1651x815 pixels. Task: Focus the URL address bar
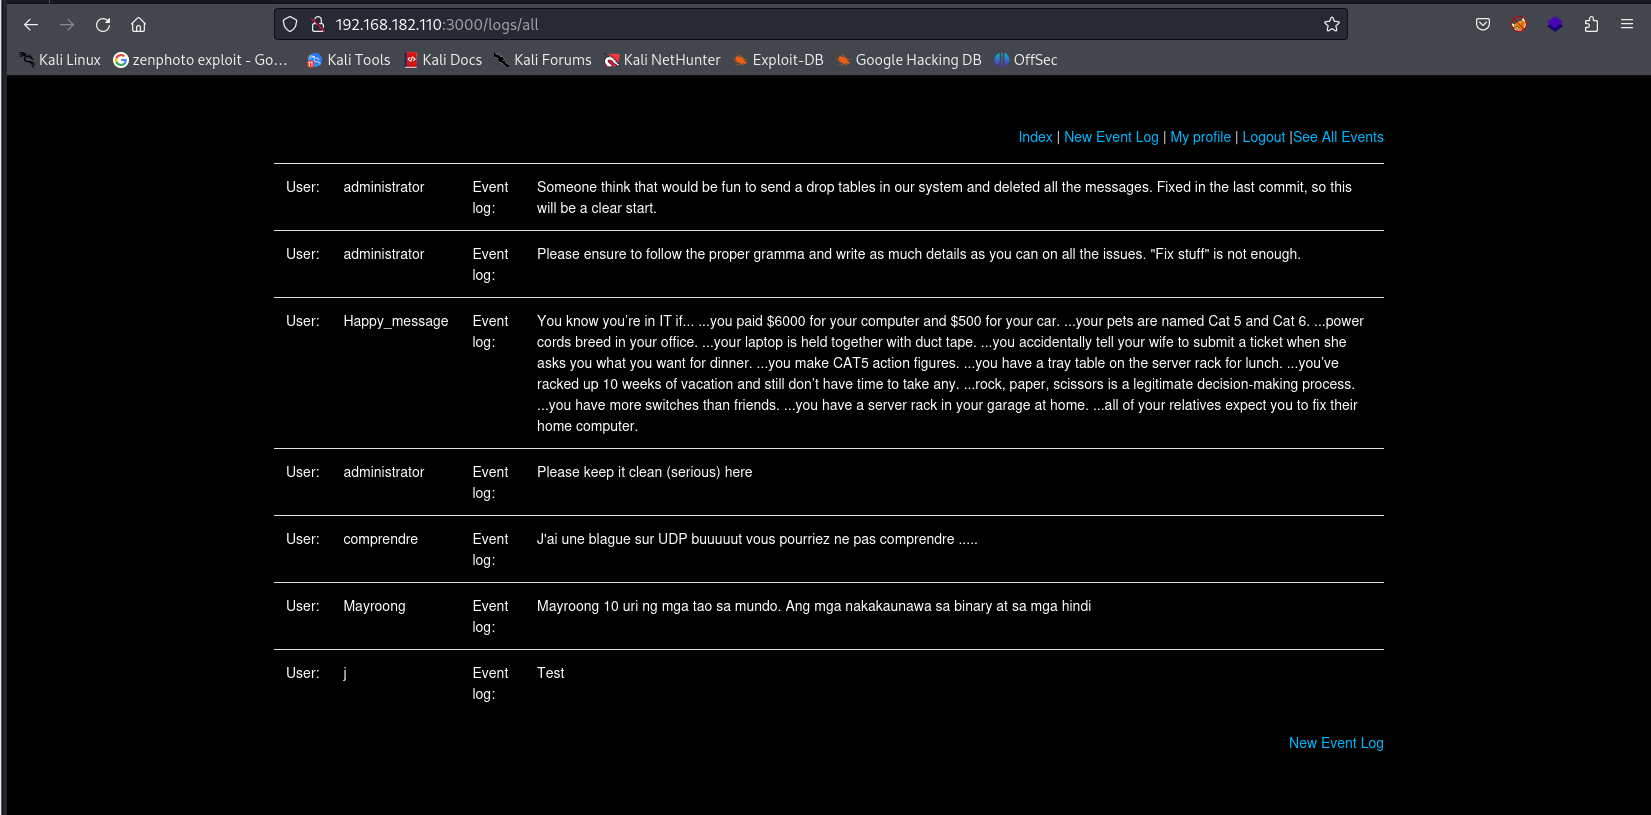pyautogui.click(x=800, y=25)
